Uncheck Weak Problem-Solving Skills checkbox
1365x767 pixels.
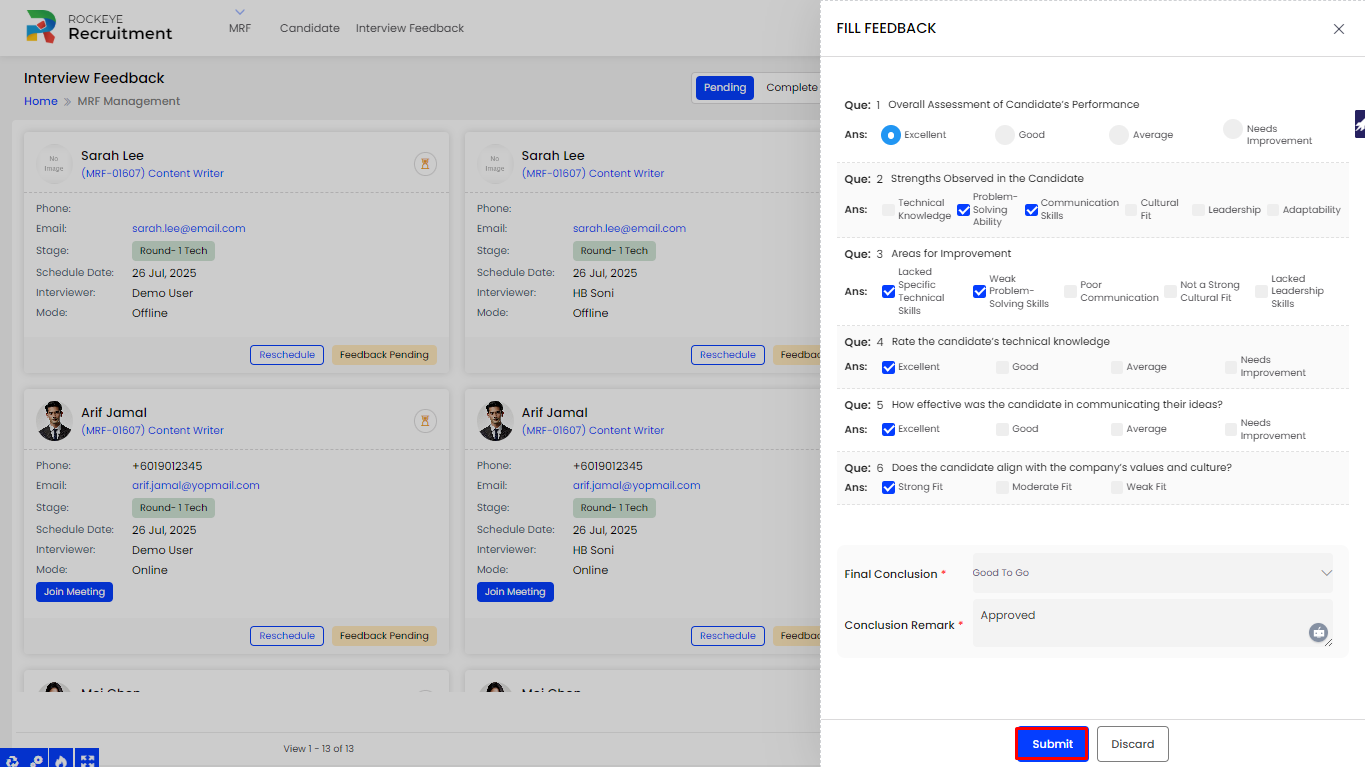pos(980,292)
